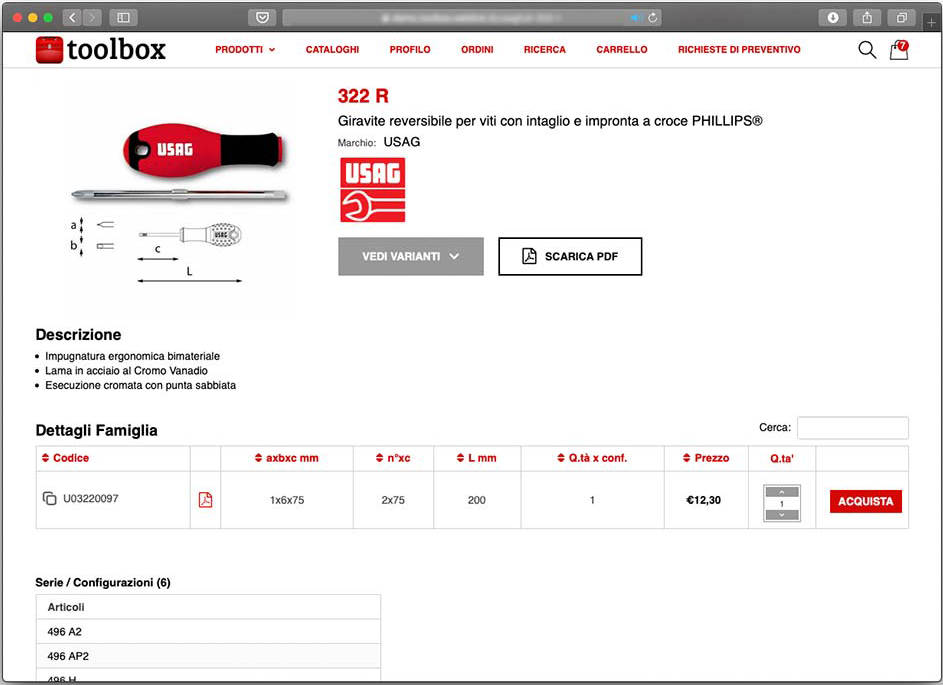Sort table by L mm column
Image resolution: width=943 pixels, height=685 pixels.
(x=476, y=458)
